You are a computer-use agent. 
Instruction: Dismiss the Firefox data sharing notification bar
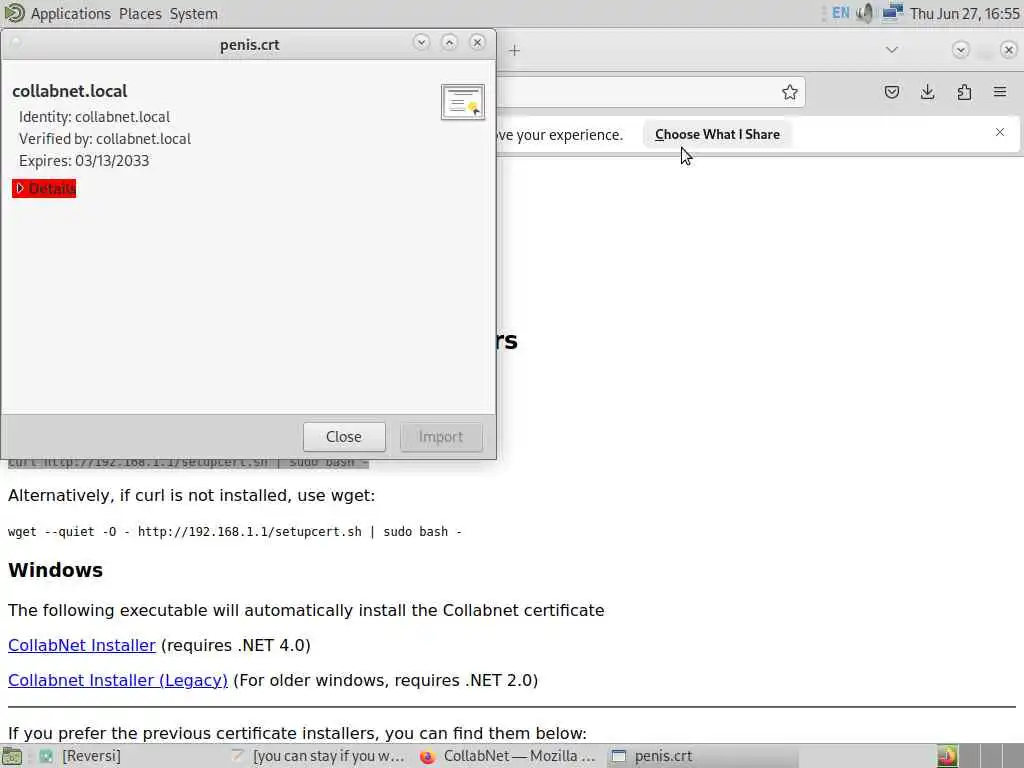[x=1000, y=133]
